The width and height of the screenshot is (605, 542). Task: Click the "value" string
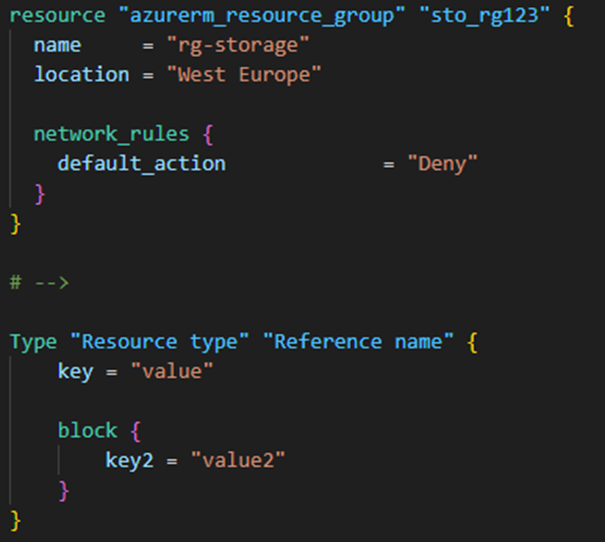click(172, 372)
